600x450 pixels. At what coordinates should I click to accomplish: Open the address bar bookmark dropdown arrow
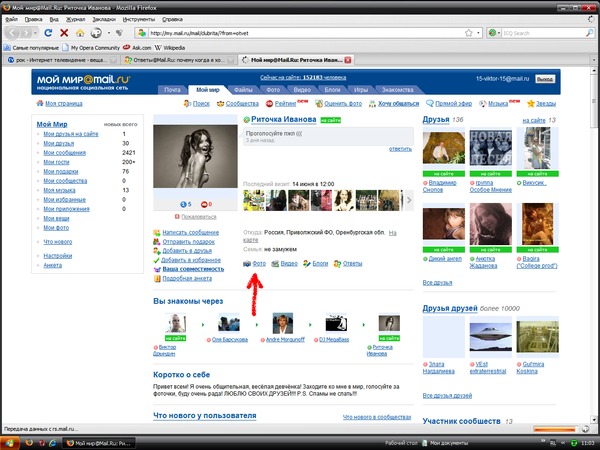coord(478,33)
